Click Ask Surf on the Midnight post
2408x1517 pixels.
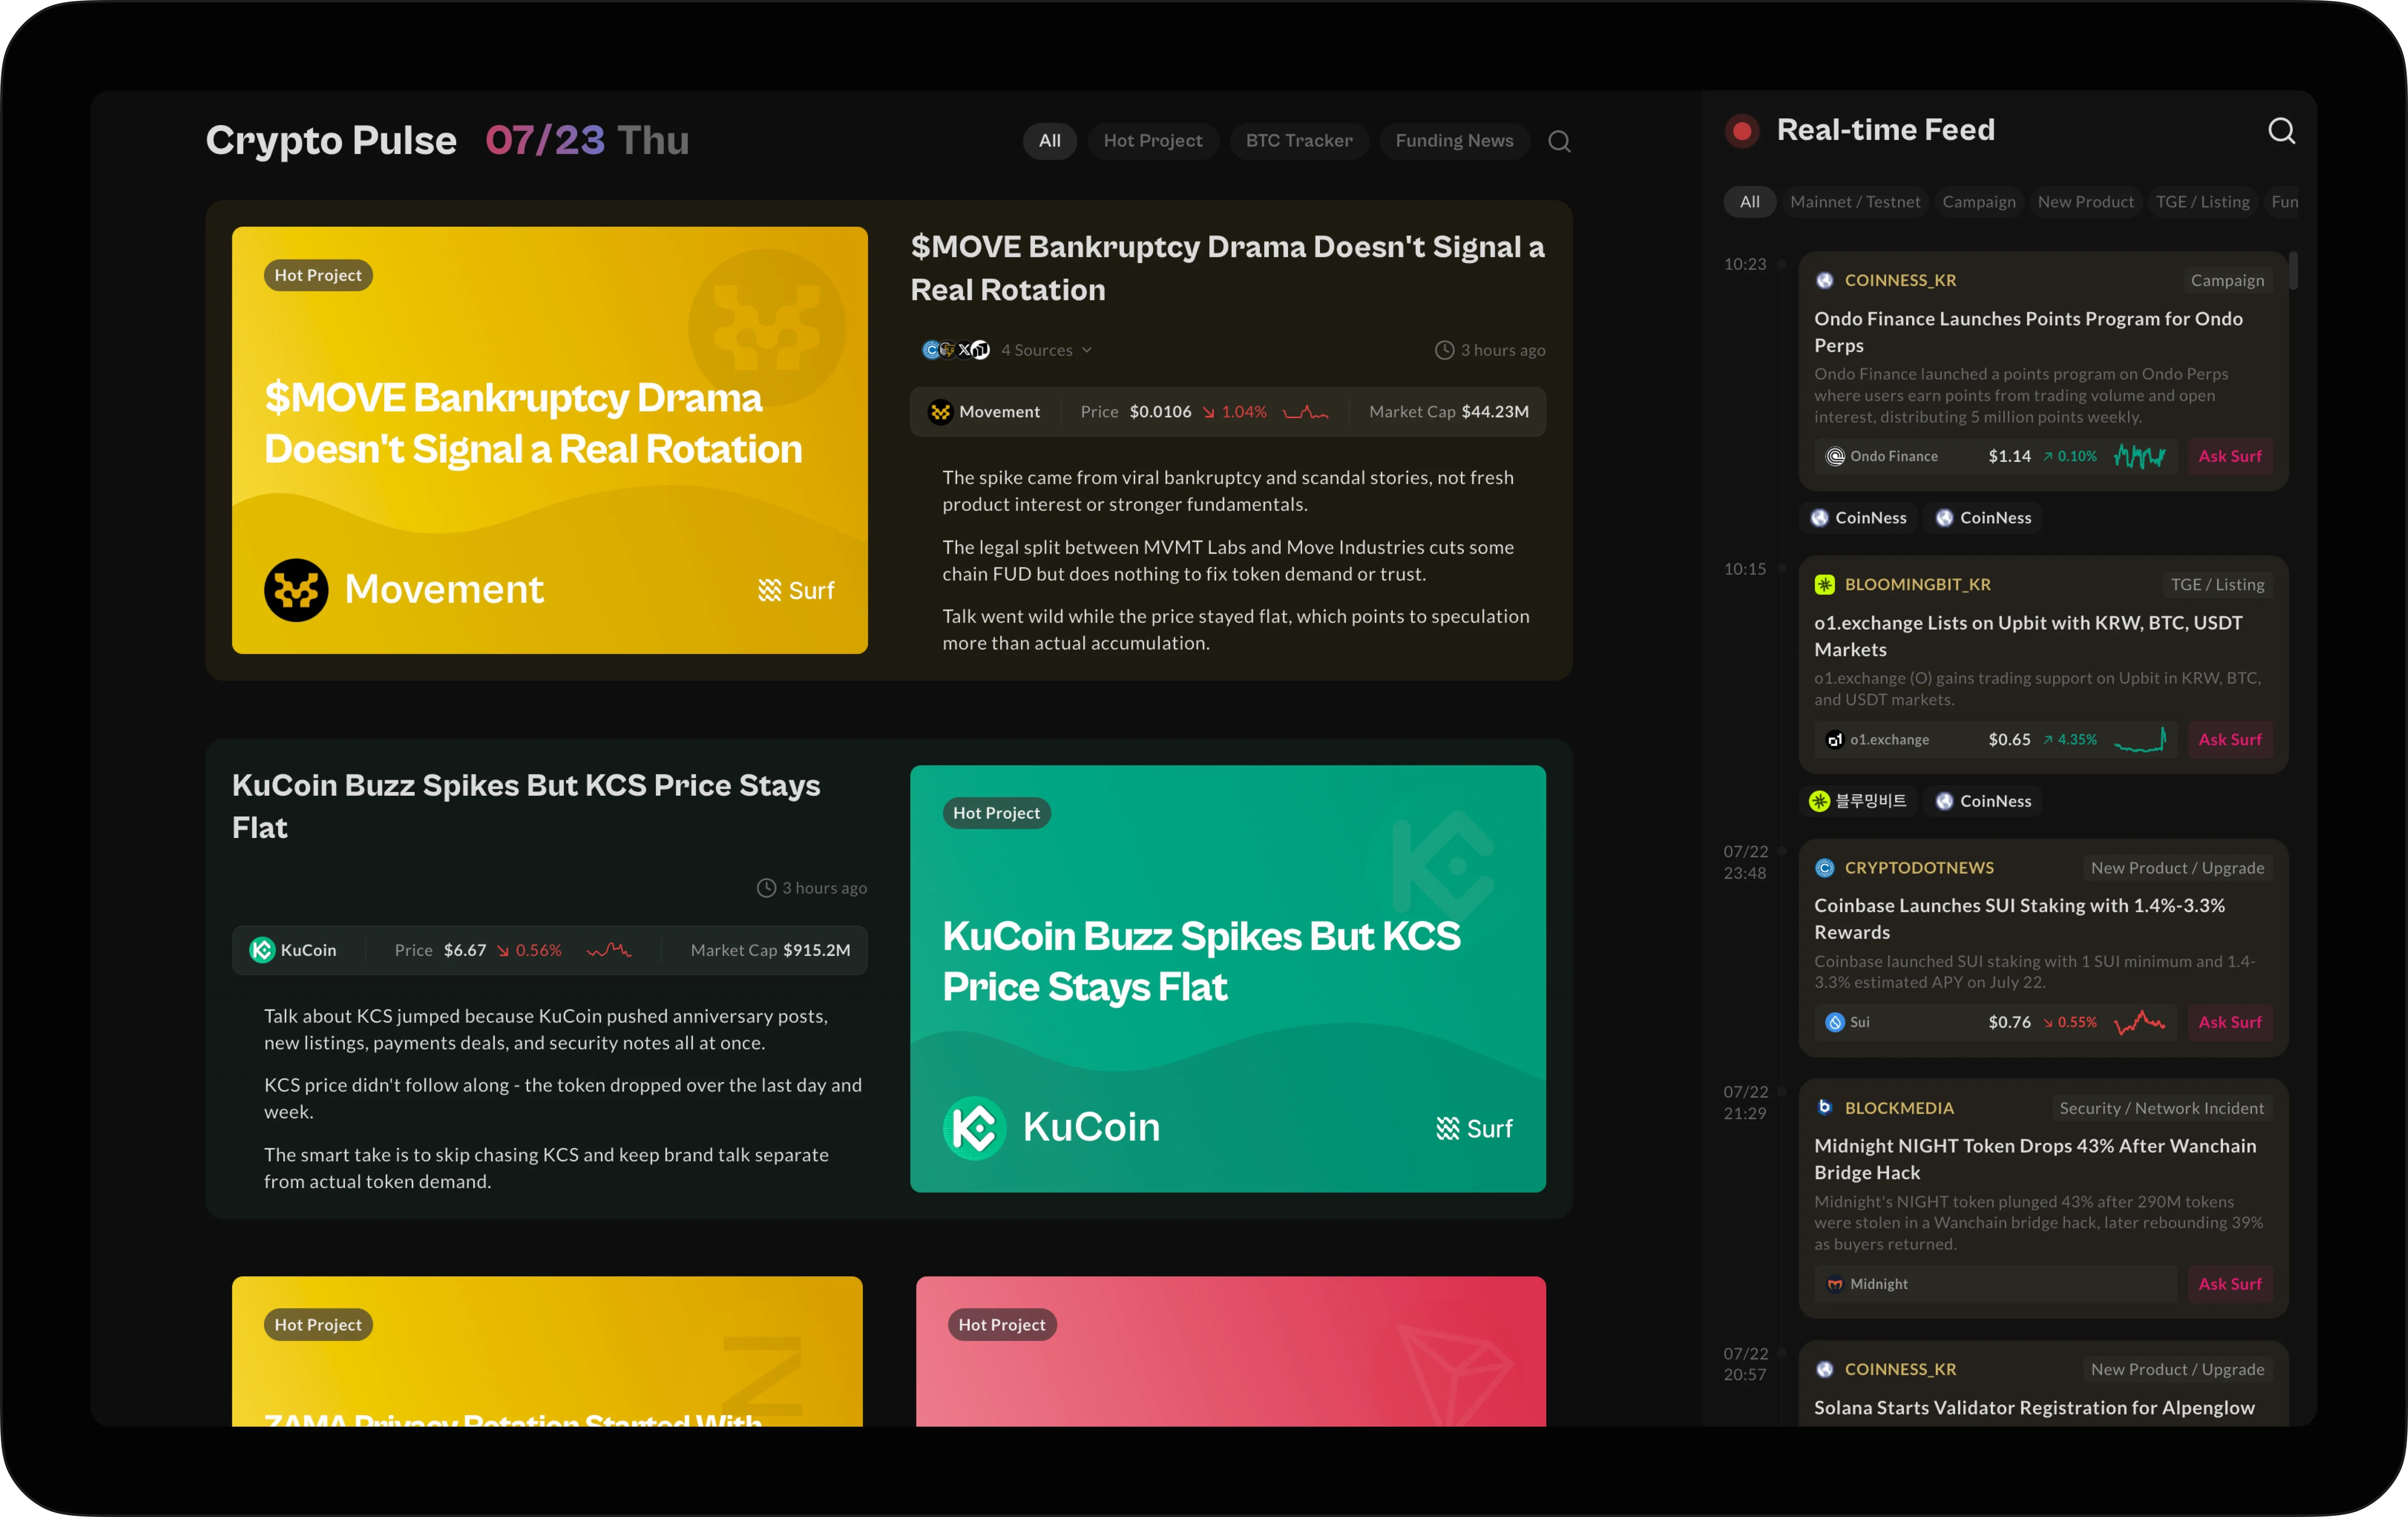[x=2230, y=1285]
